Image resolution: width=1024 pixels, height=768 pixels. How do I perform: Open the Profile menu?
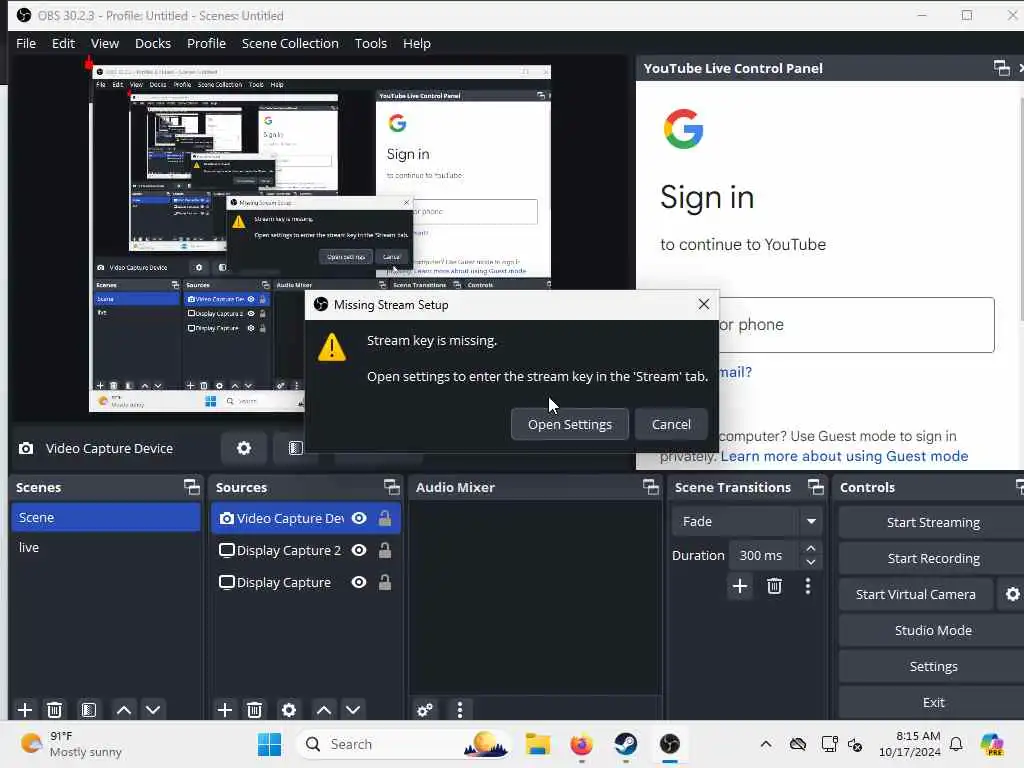(x=206, y=43)
